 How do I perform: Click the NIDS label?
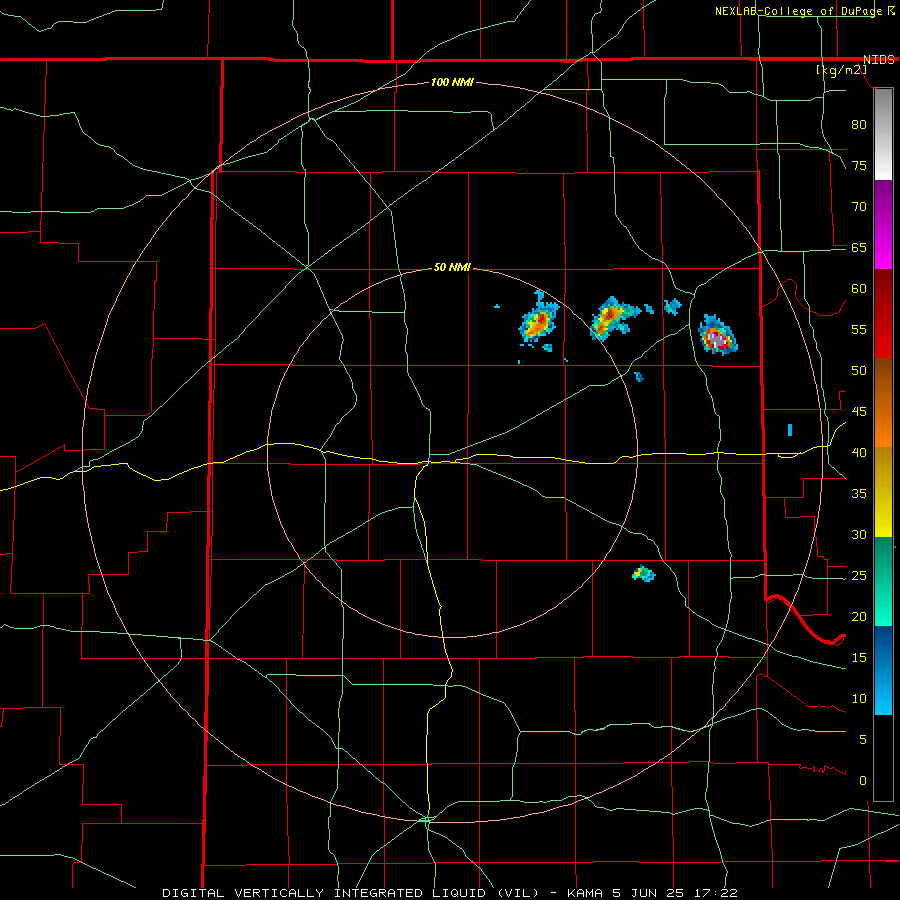tap(878, 60)
